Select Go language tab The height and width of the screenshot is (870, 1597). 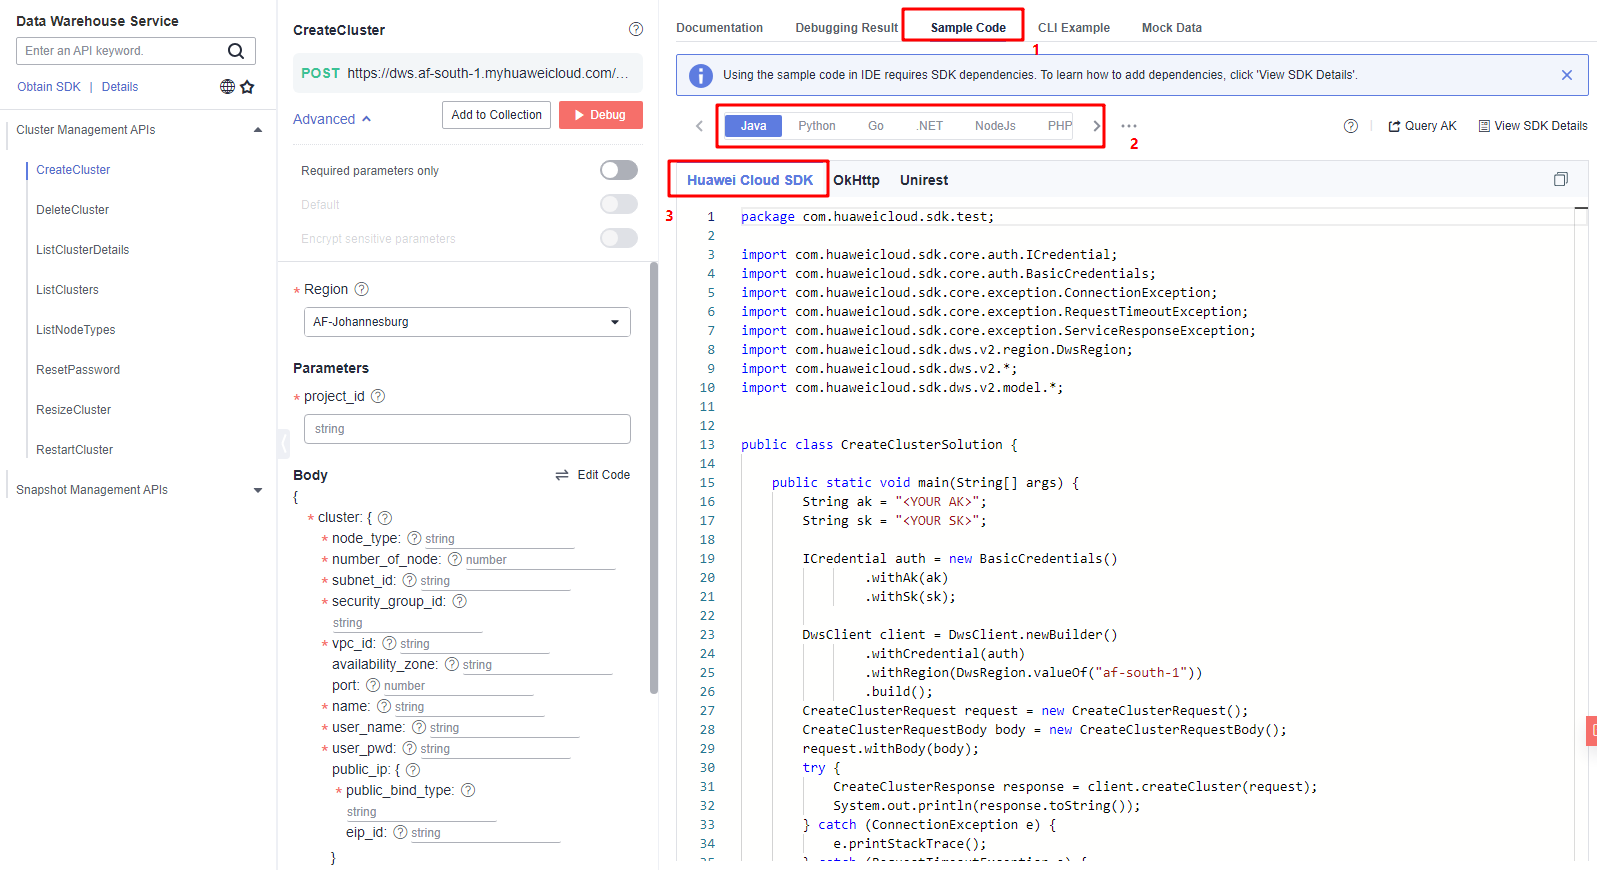coord(876,126)
